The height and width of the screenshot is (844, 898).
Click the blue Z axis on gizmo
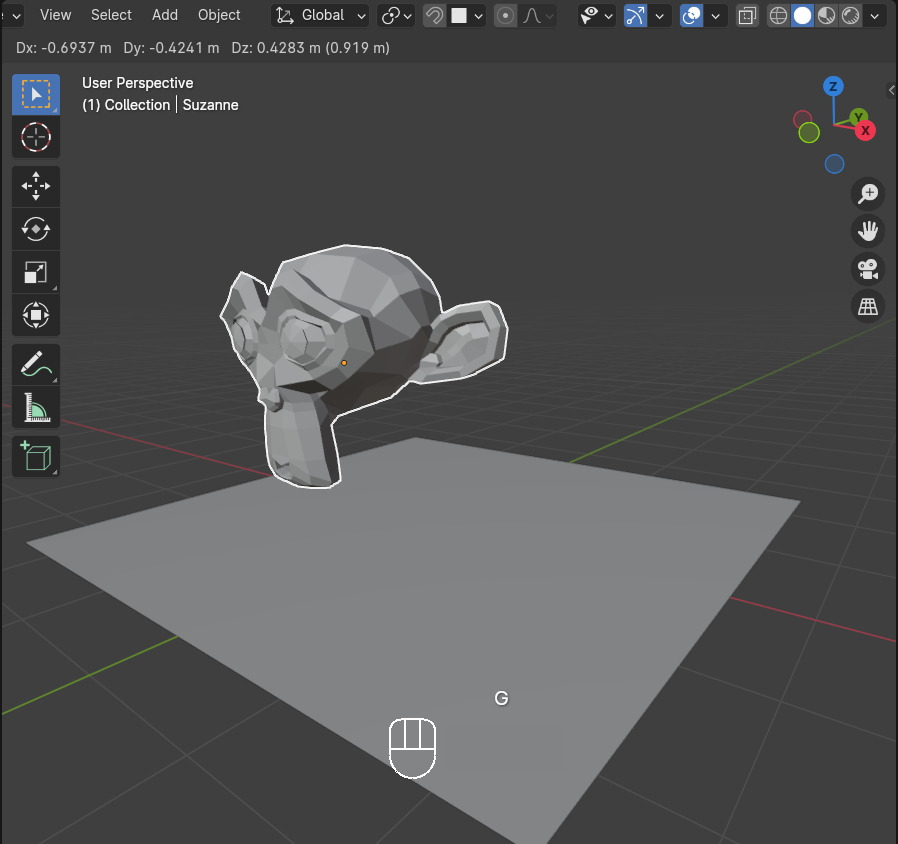pos(833,86)
